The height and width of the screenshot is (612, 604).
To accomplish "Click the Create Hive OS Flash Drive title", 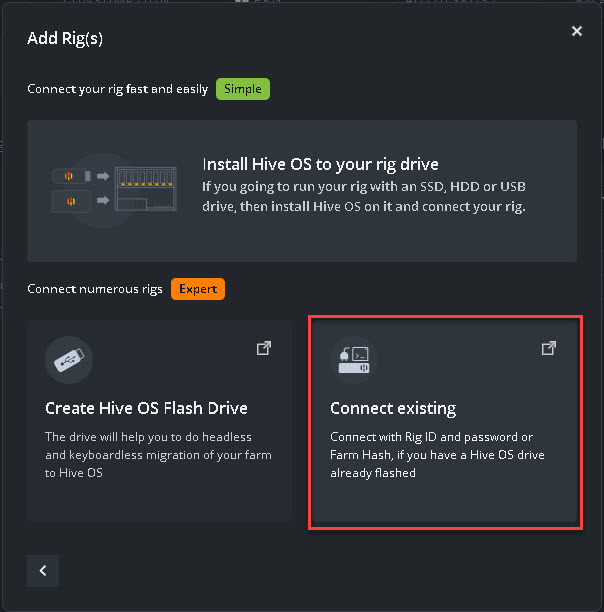I will pos(146,408).
